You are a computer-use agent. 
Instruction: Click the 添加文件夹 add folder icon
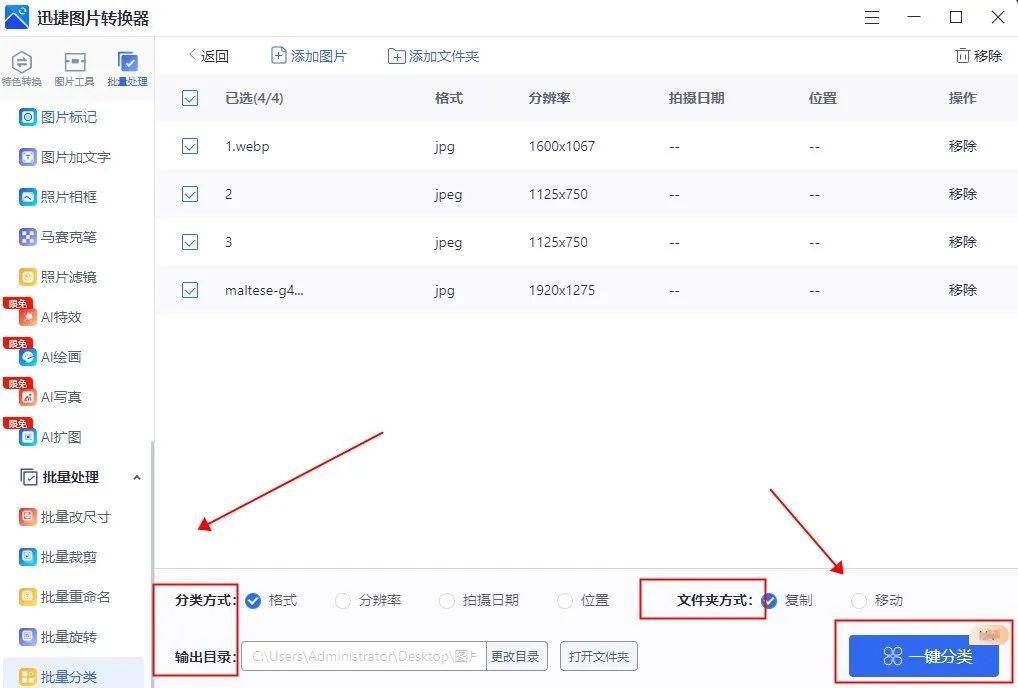[x=396, y=57]
